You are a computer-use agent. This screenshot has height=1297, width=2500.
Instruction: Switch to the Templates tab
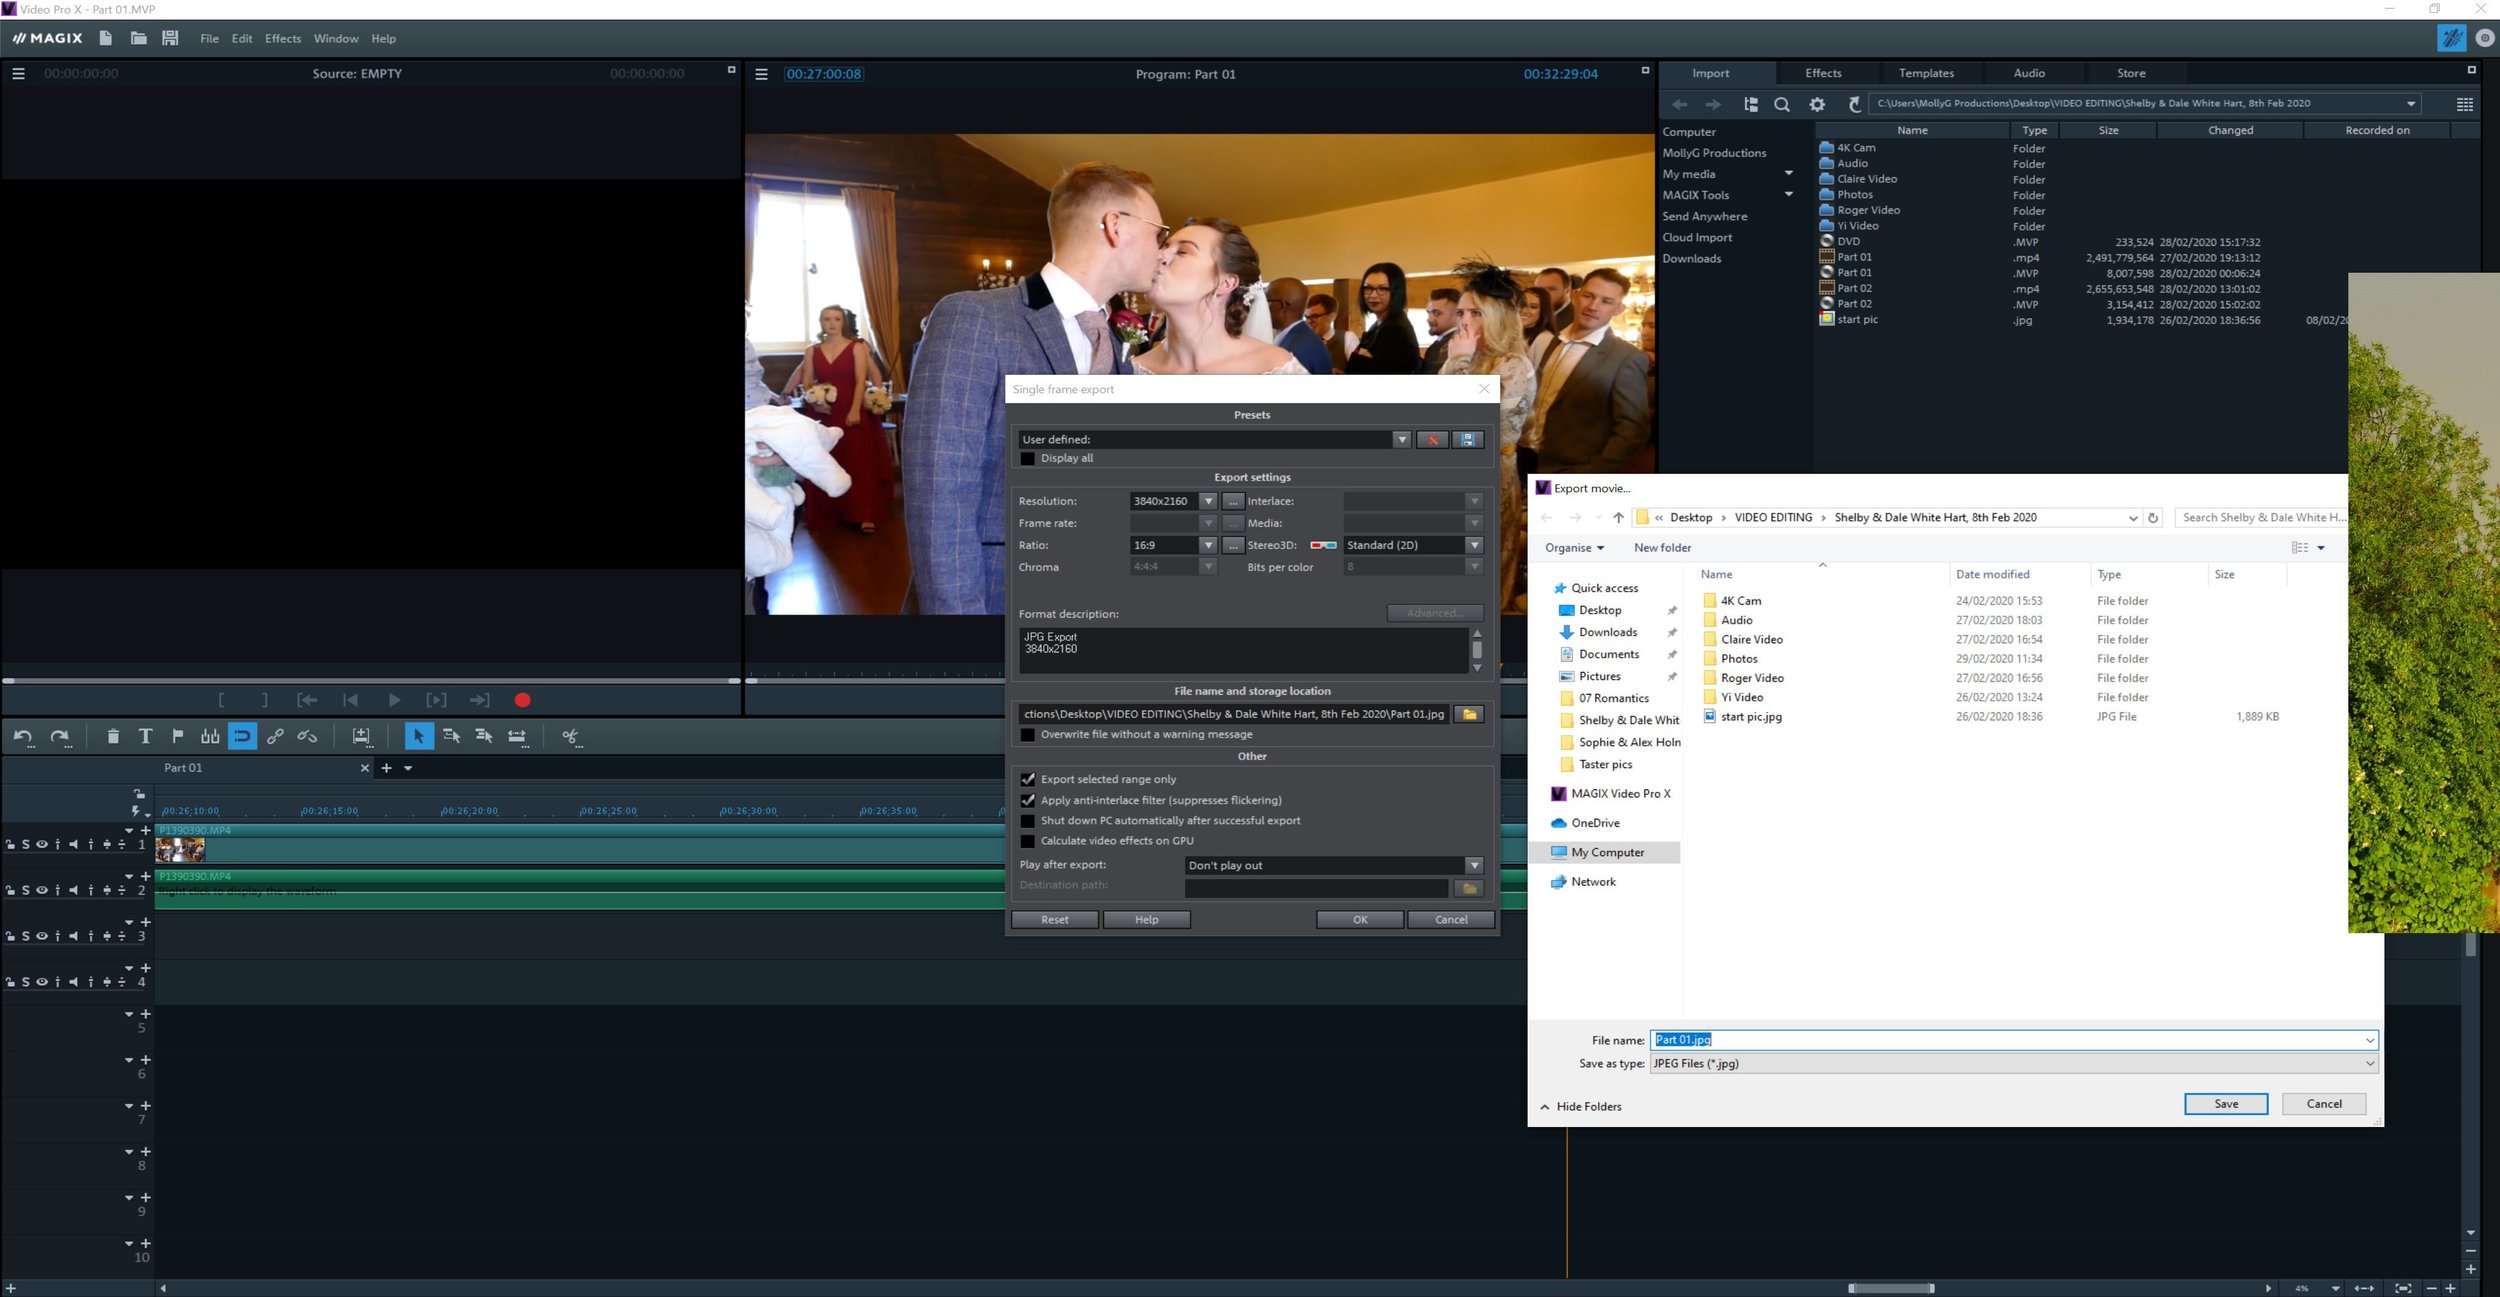tap(1926, 73)
